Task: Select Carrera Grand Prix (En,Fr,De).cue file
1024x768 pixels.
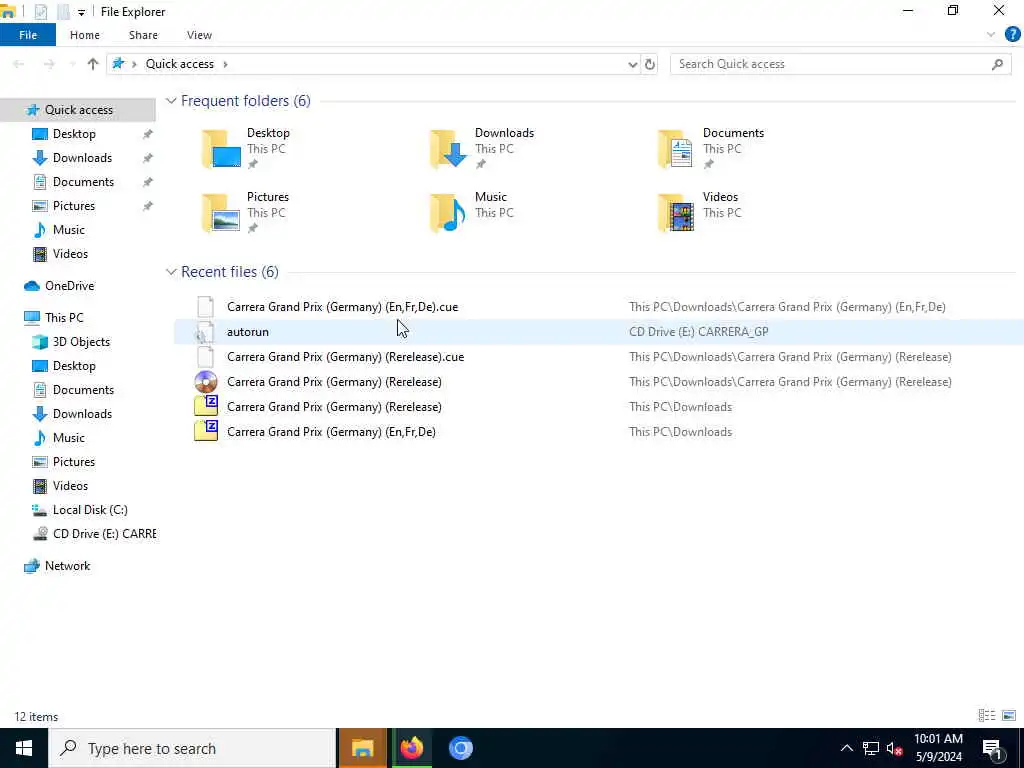Action: pos(598,307)
